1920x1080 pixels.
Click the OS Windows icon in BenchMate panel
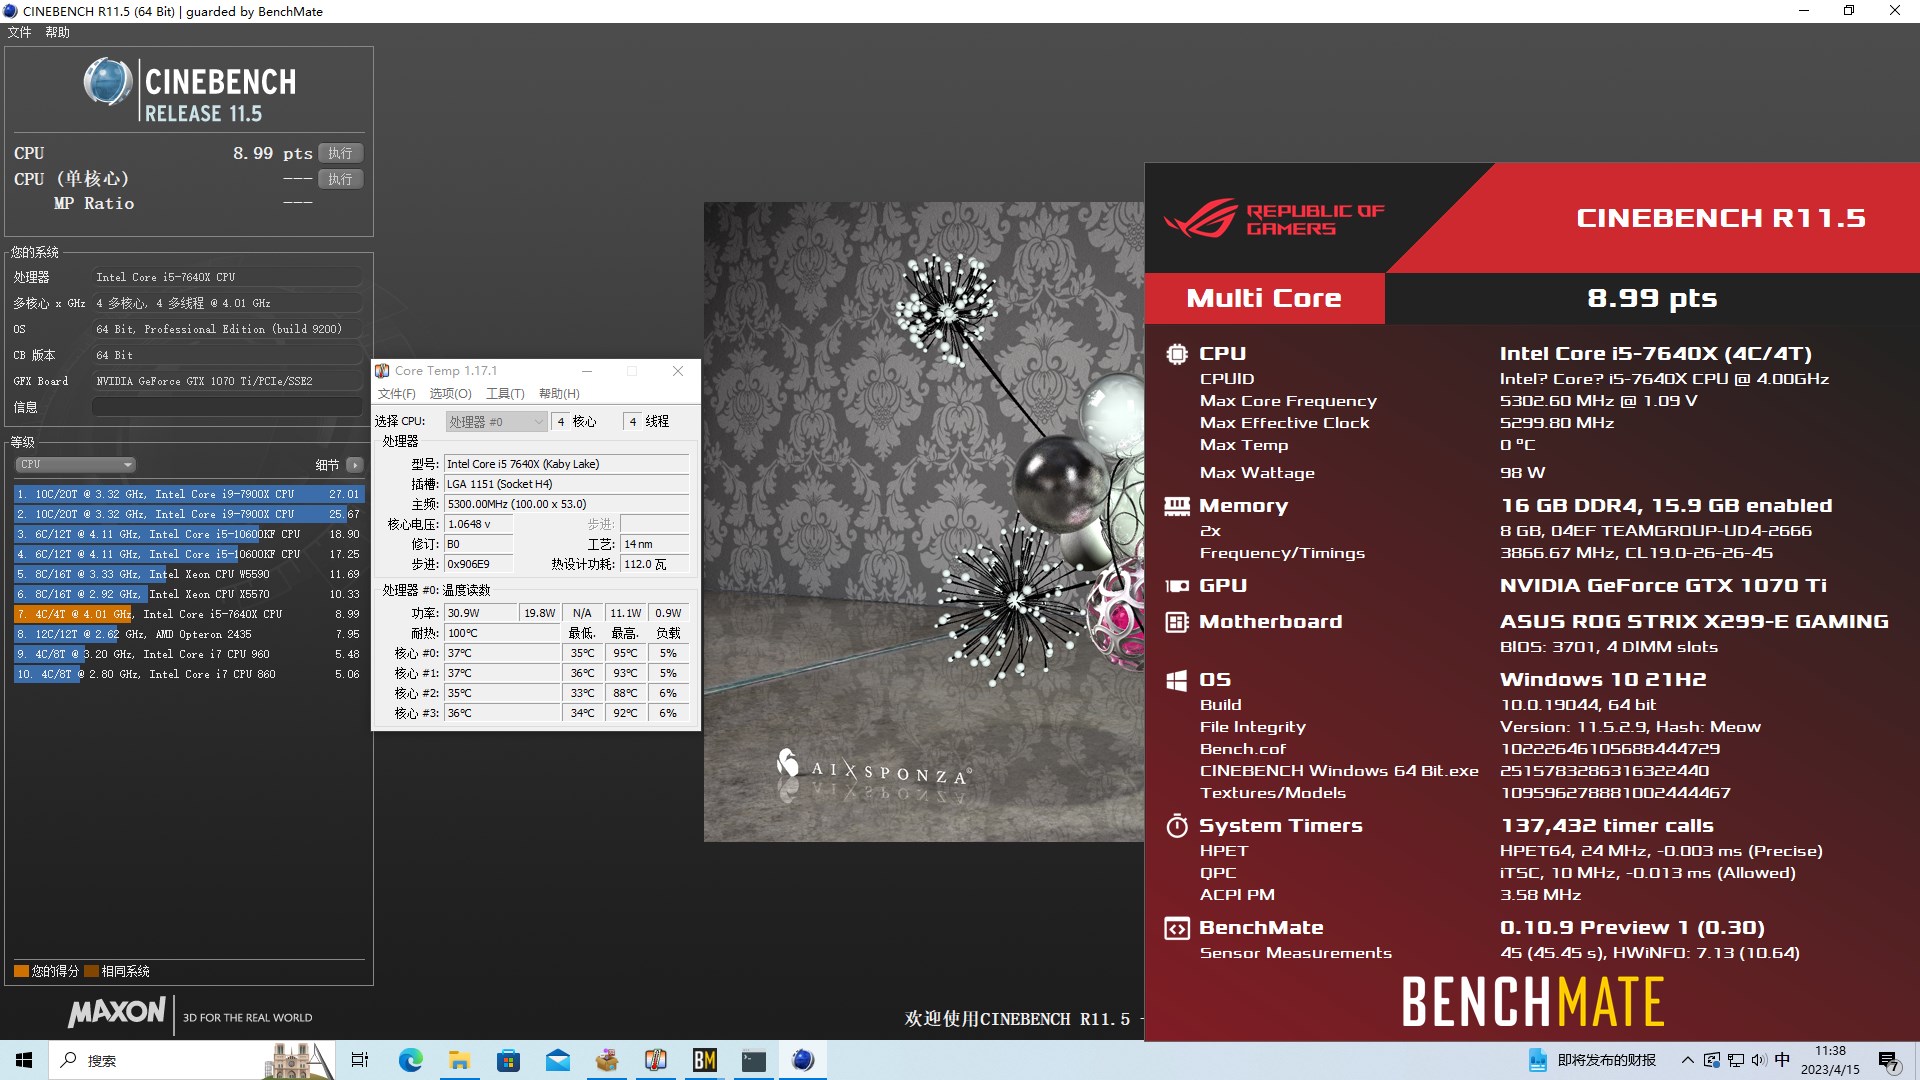tap(1177, 680)
